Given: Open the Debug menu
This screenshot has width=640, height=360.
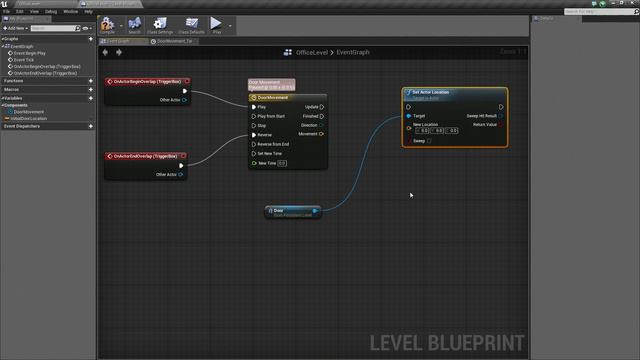Looking at the screenshot, I should (51, 11).
